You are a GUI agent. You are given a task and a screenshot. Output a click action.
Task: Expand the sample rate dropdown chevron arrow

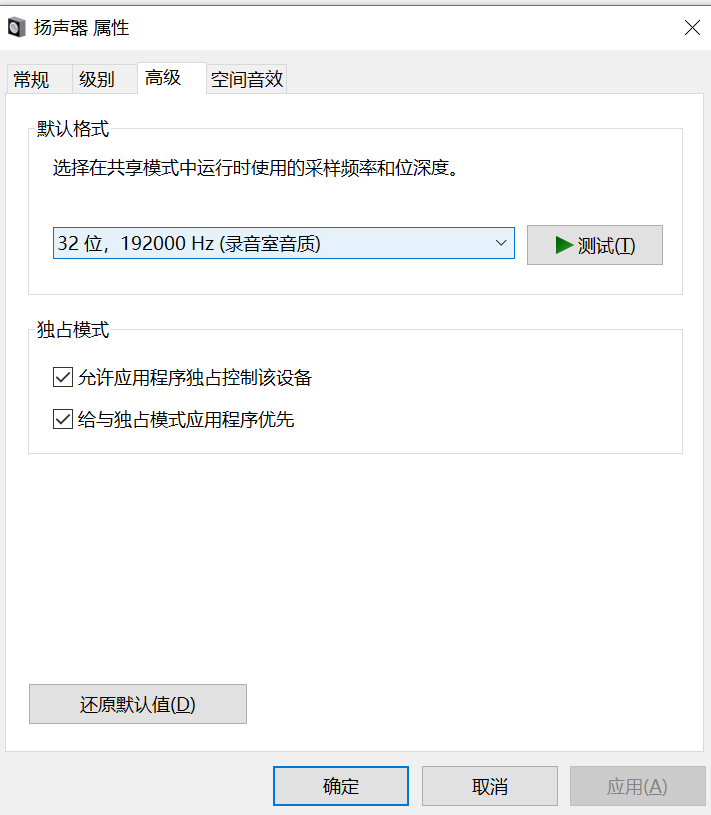pyautogui.click(x=501, y=243)
